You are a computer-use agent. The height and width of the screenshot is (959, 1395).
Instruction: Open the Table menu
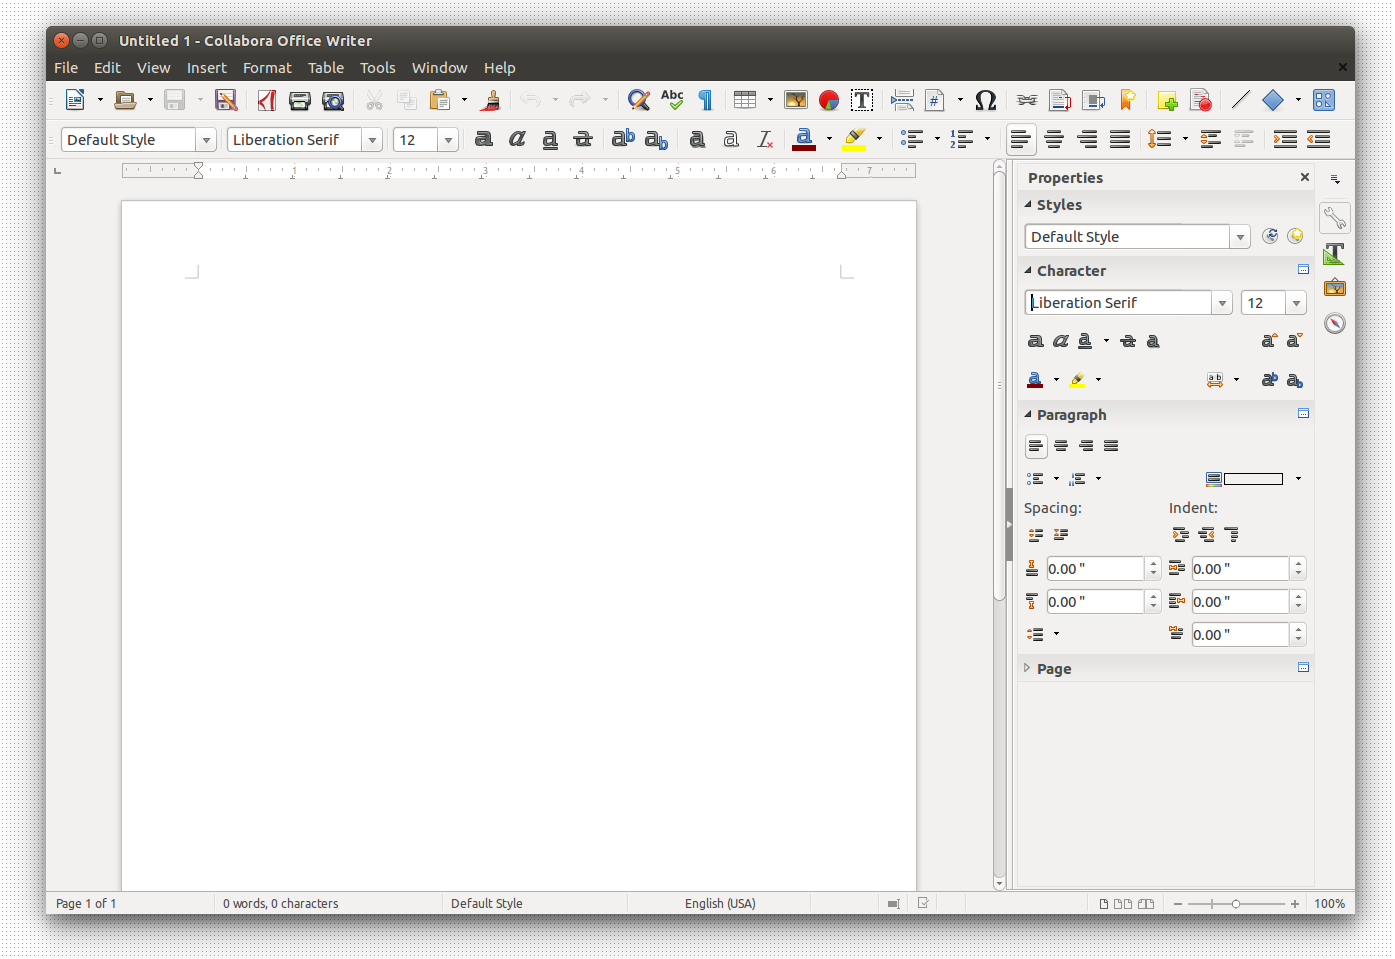325,68
